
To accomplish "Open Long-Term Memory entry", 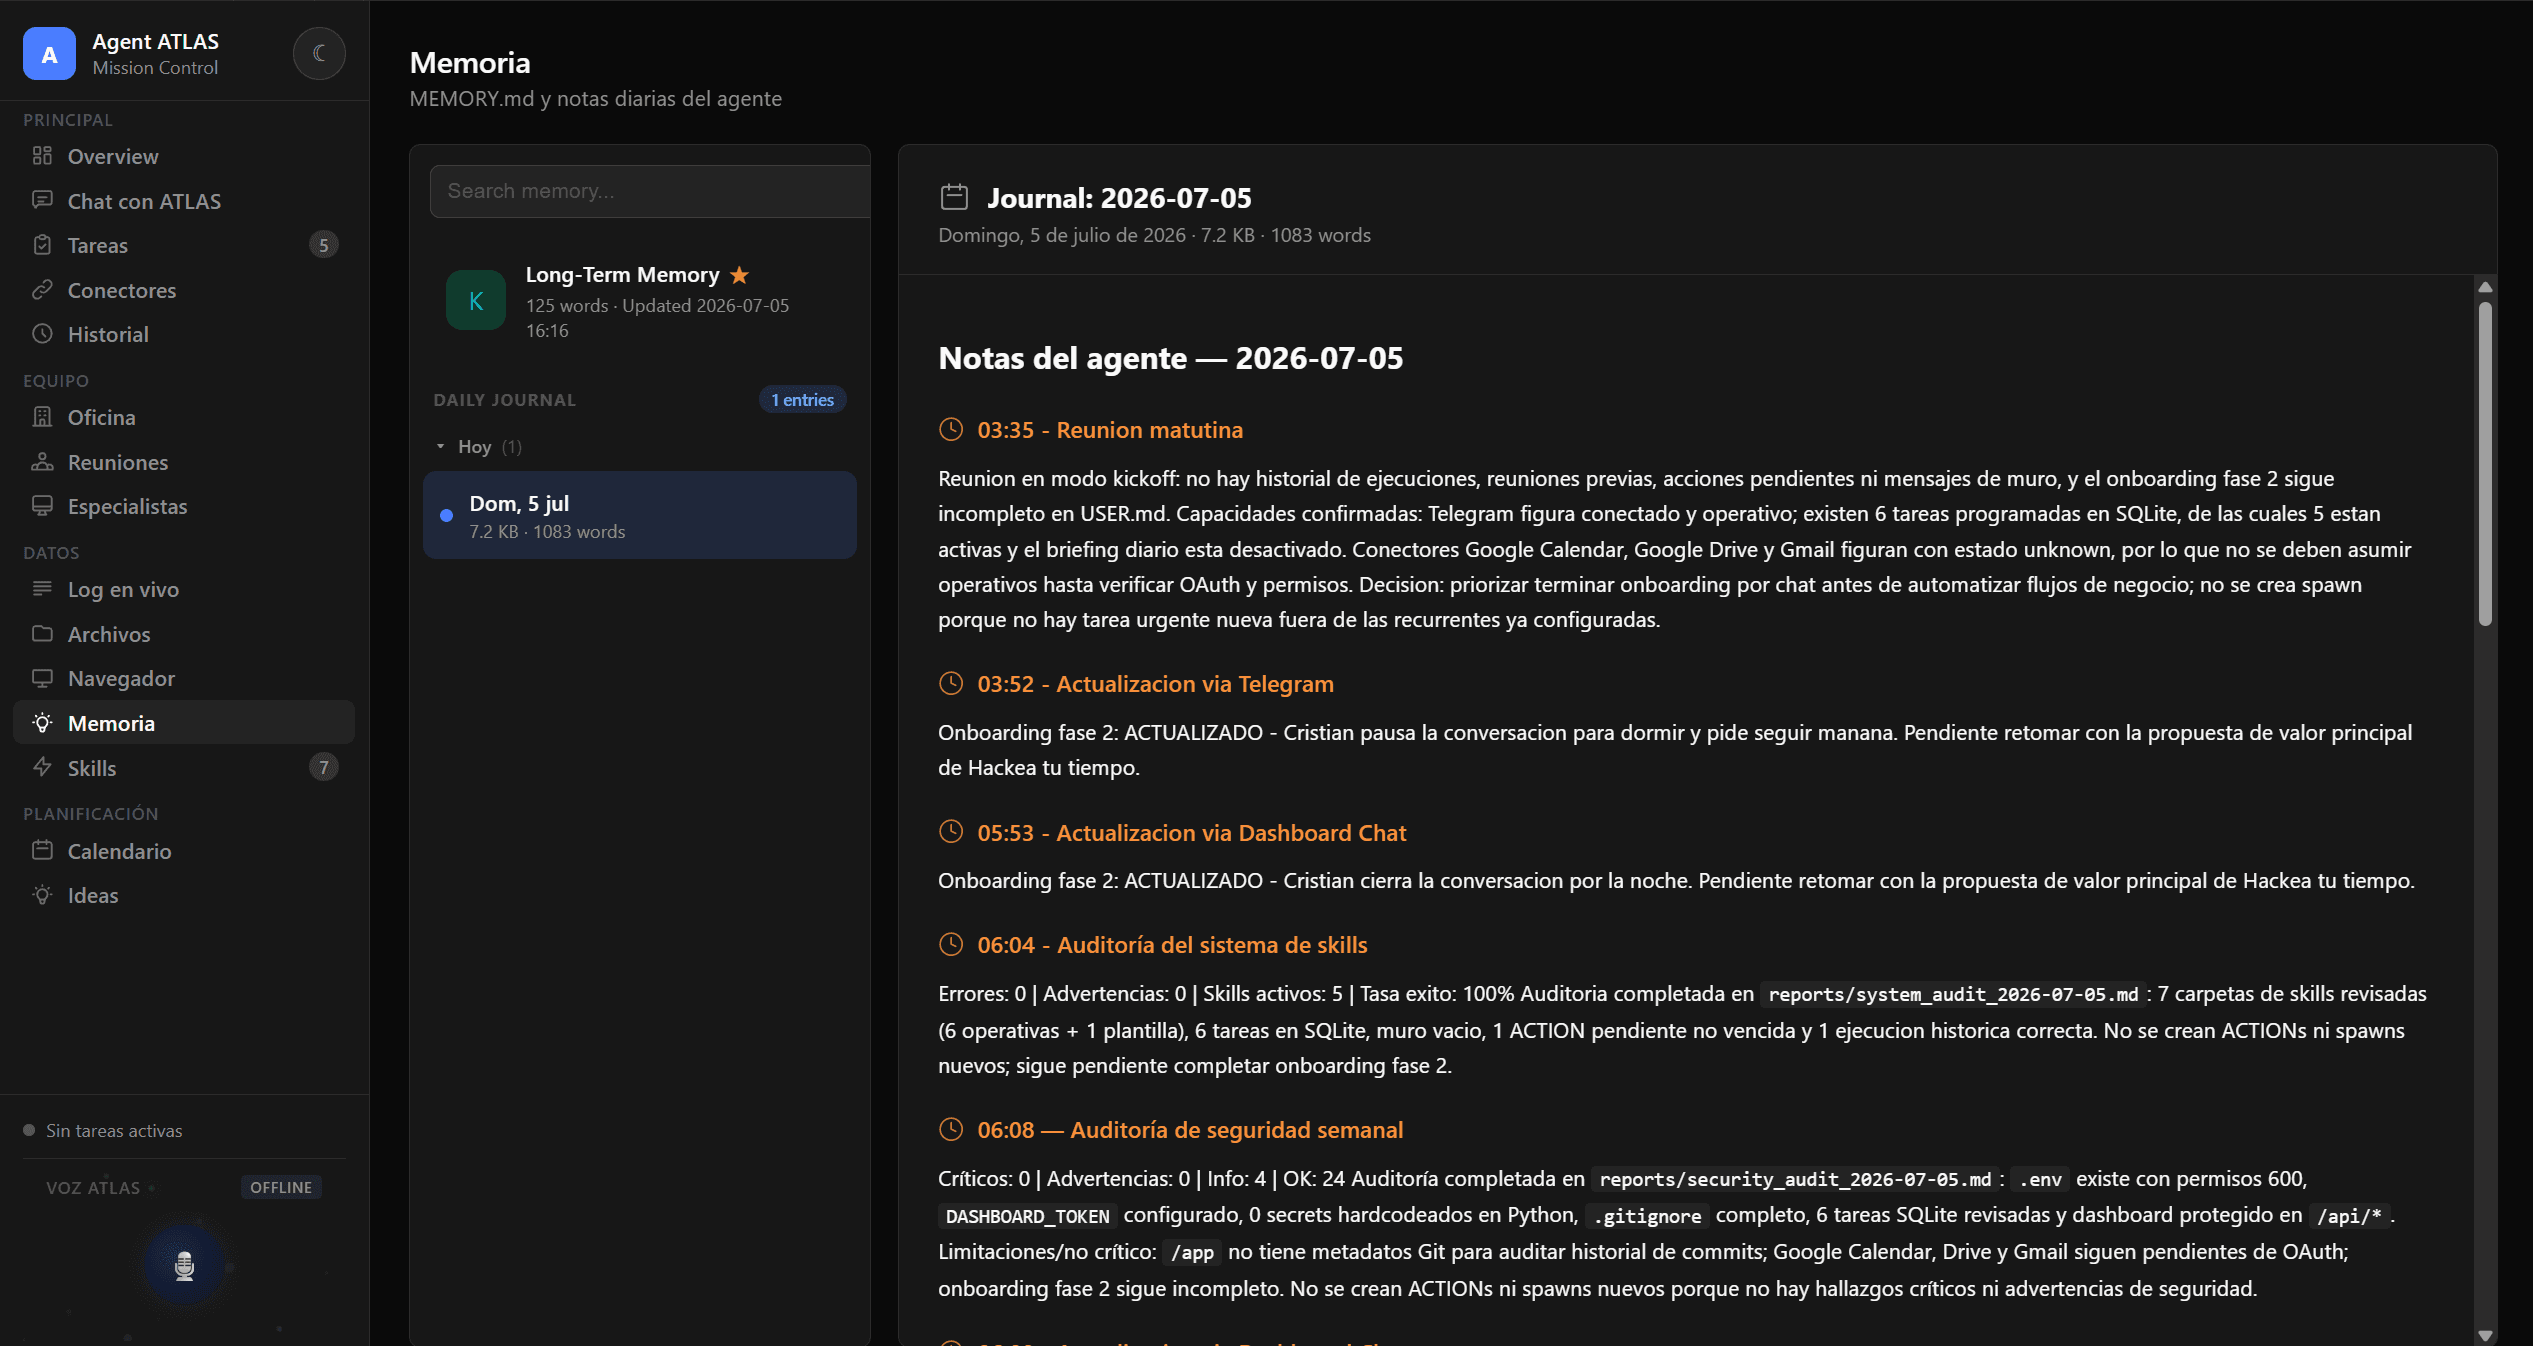I will coord(640,301).
